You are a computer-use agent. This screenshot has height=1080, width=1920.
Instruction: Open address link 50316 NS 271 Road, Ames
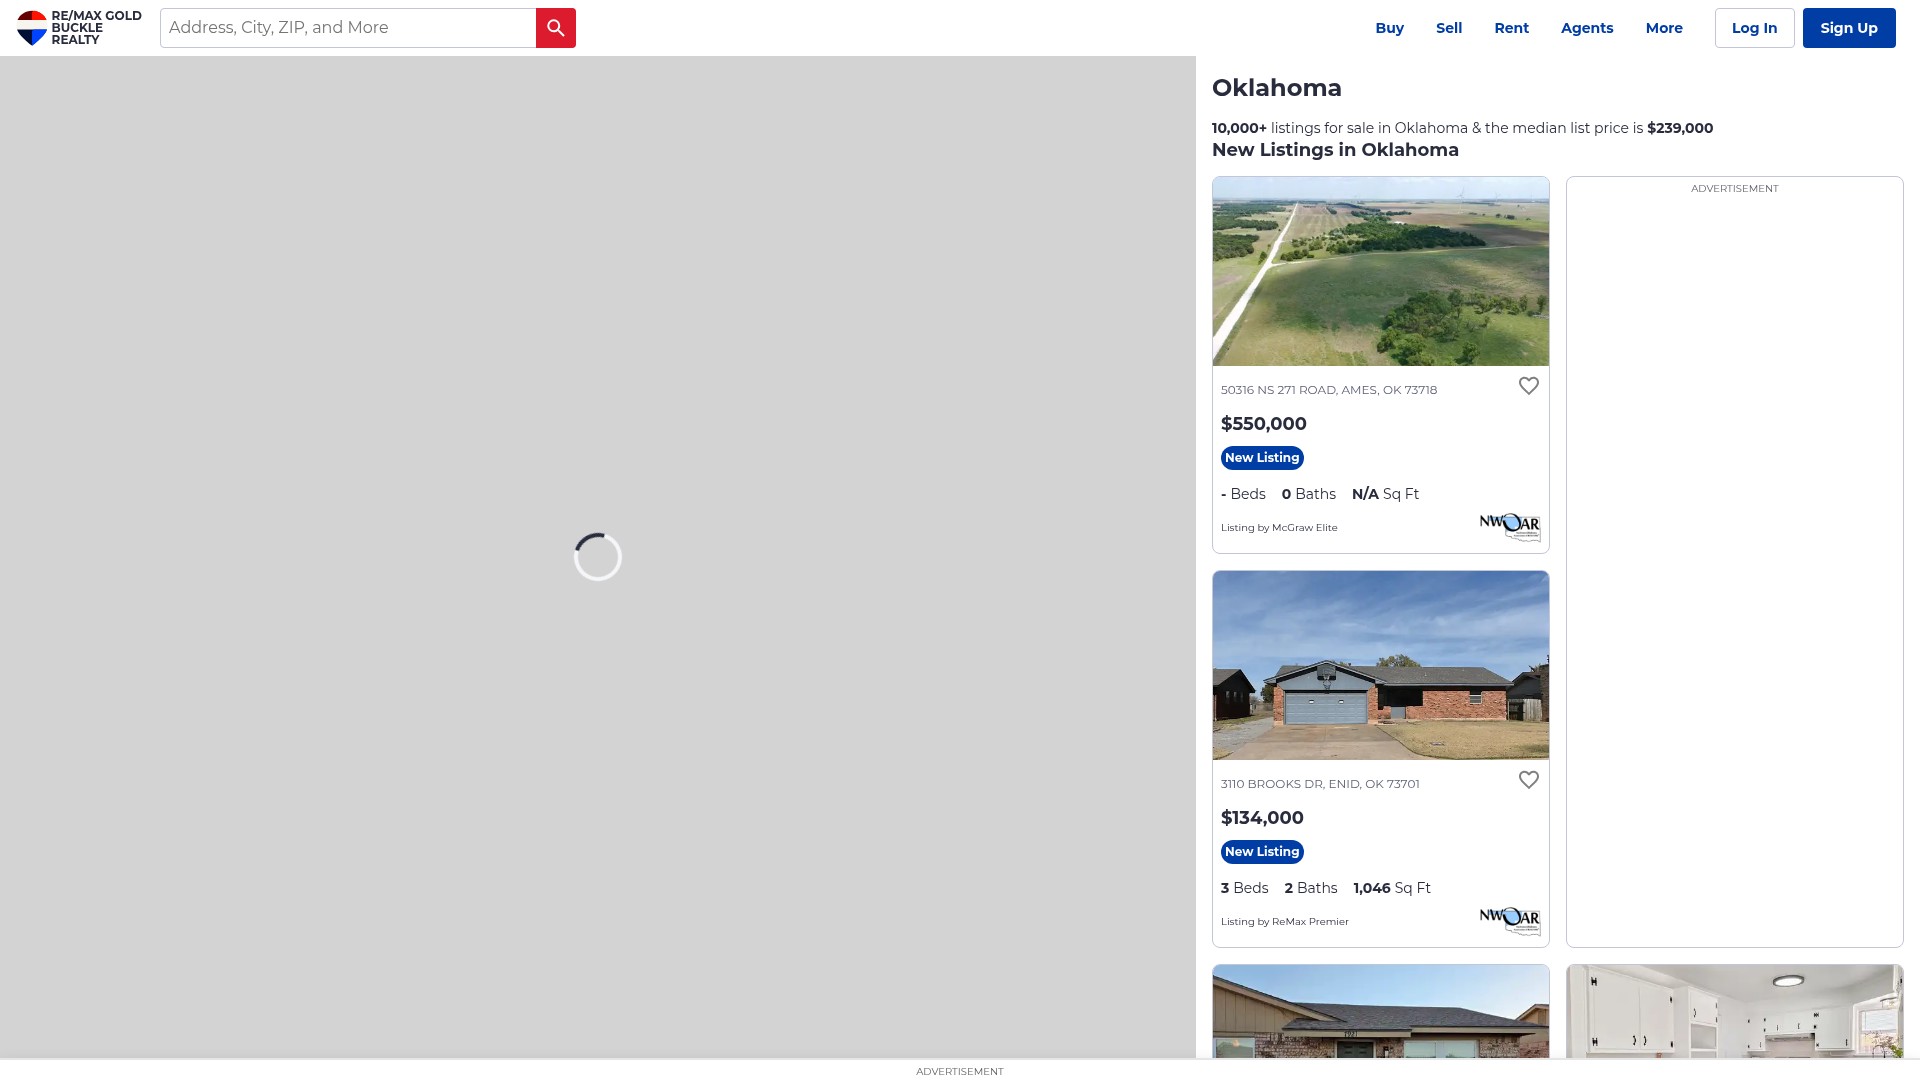click(x=1329, y=390)
